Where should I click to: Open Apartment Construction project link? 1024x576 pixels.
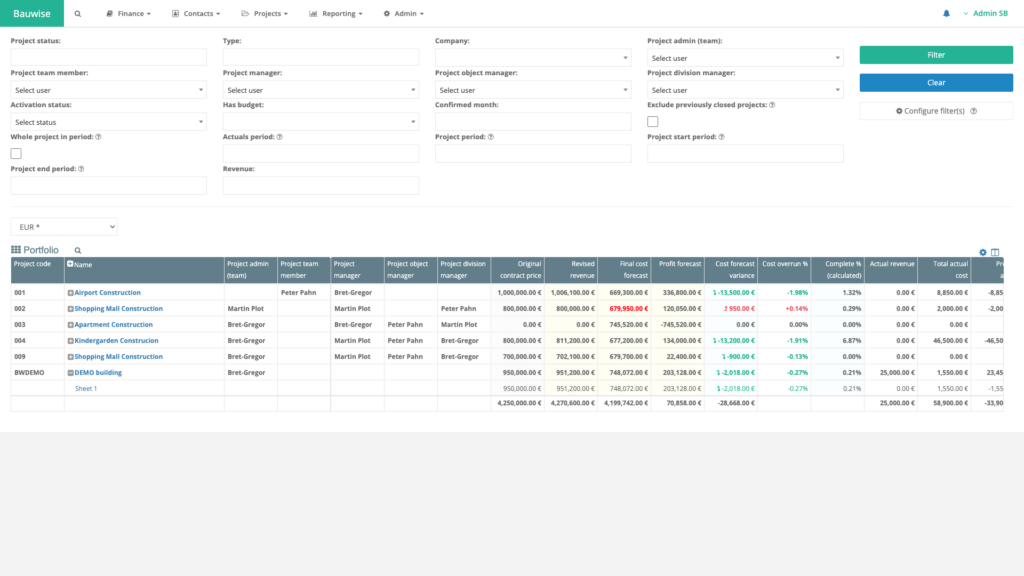(114, 325)
